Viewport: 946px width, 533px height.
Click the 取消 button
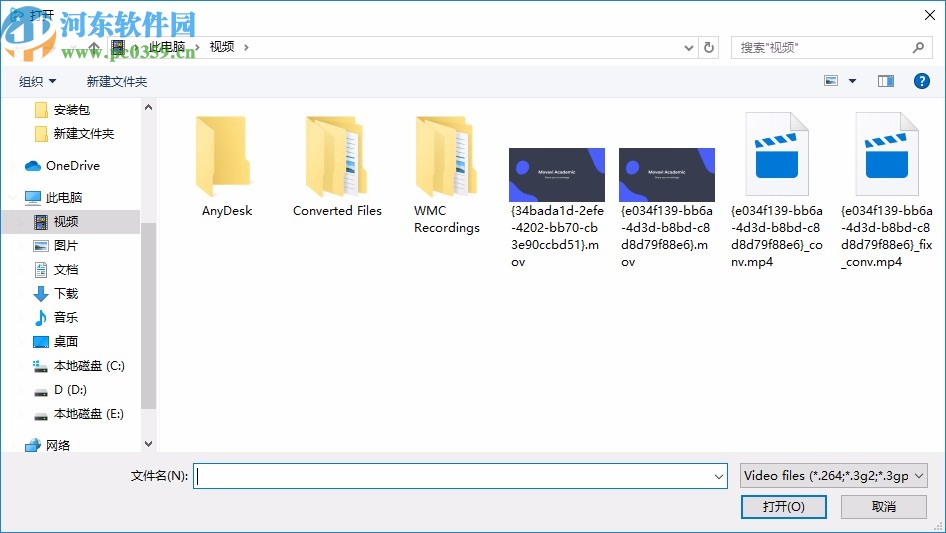point(884,506)
